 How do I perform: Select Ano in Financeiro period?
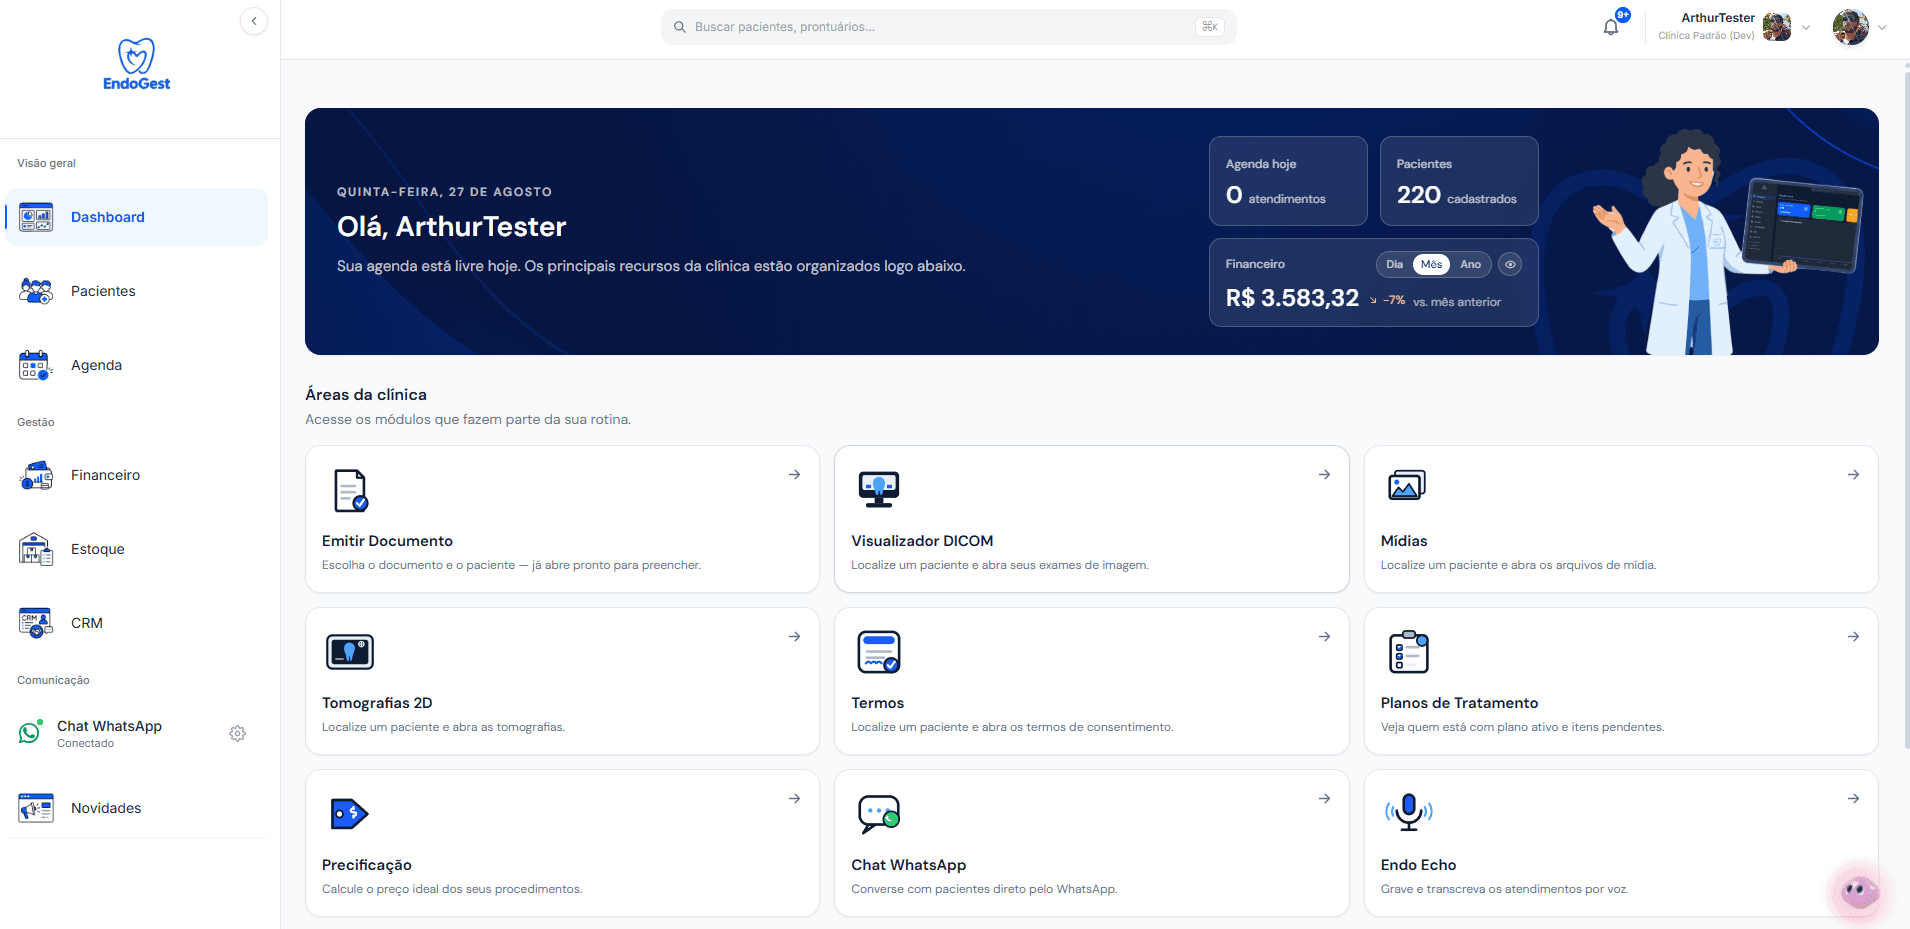[x=1470, y=265]
